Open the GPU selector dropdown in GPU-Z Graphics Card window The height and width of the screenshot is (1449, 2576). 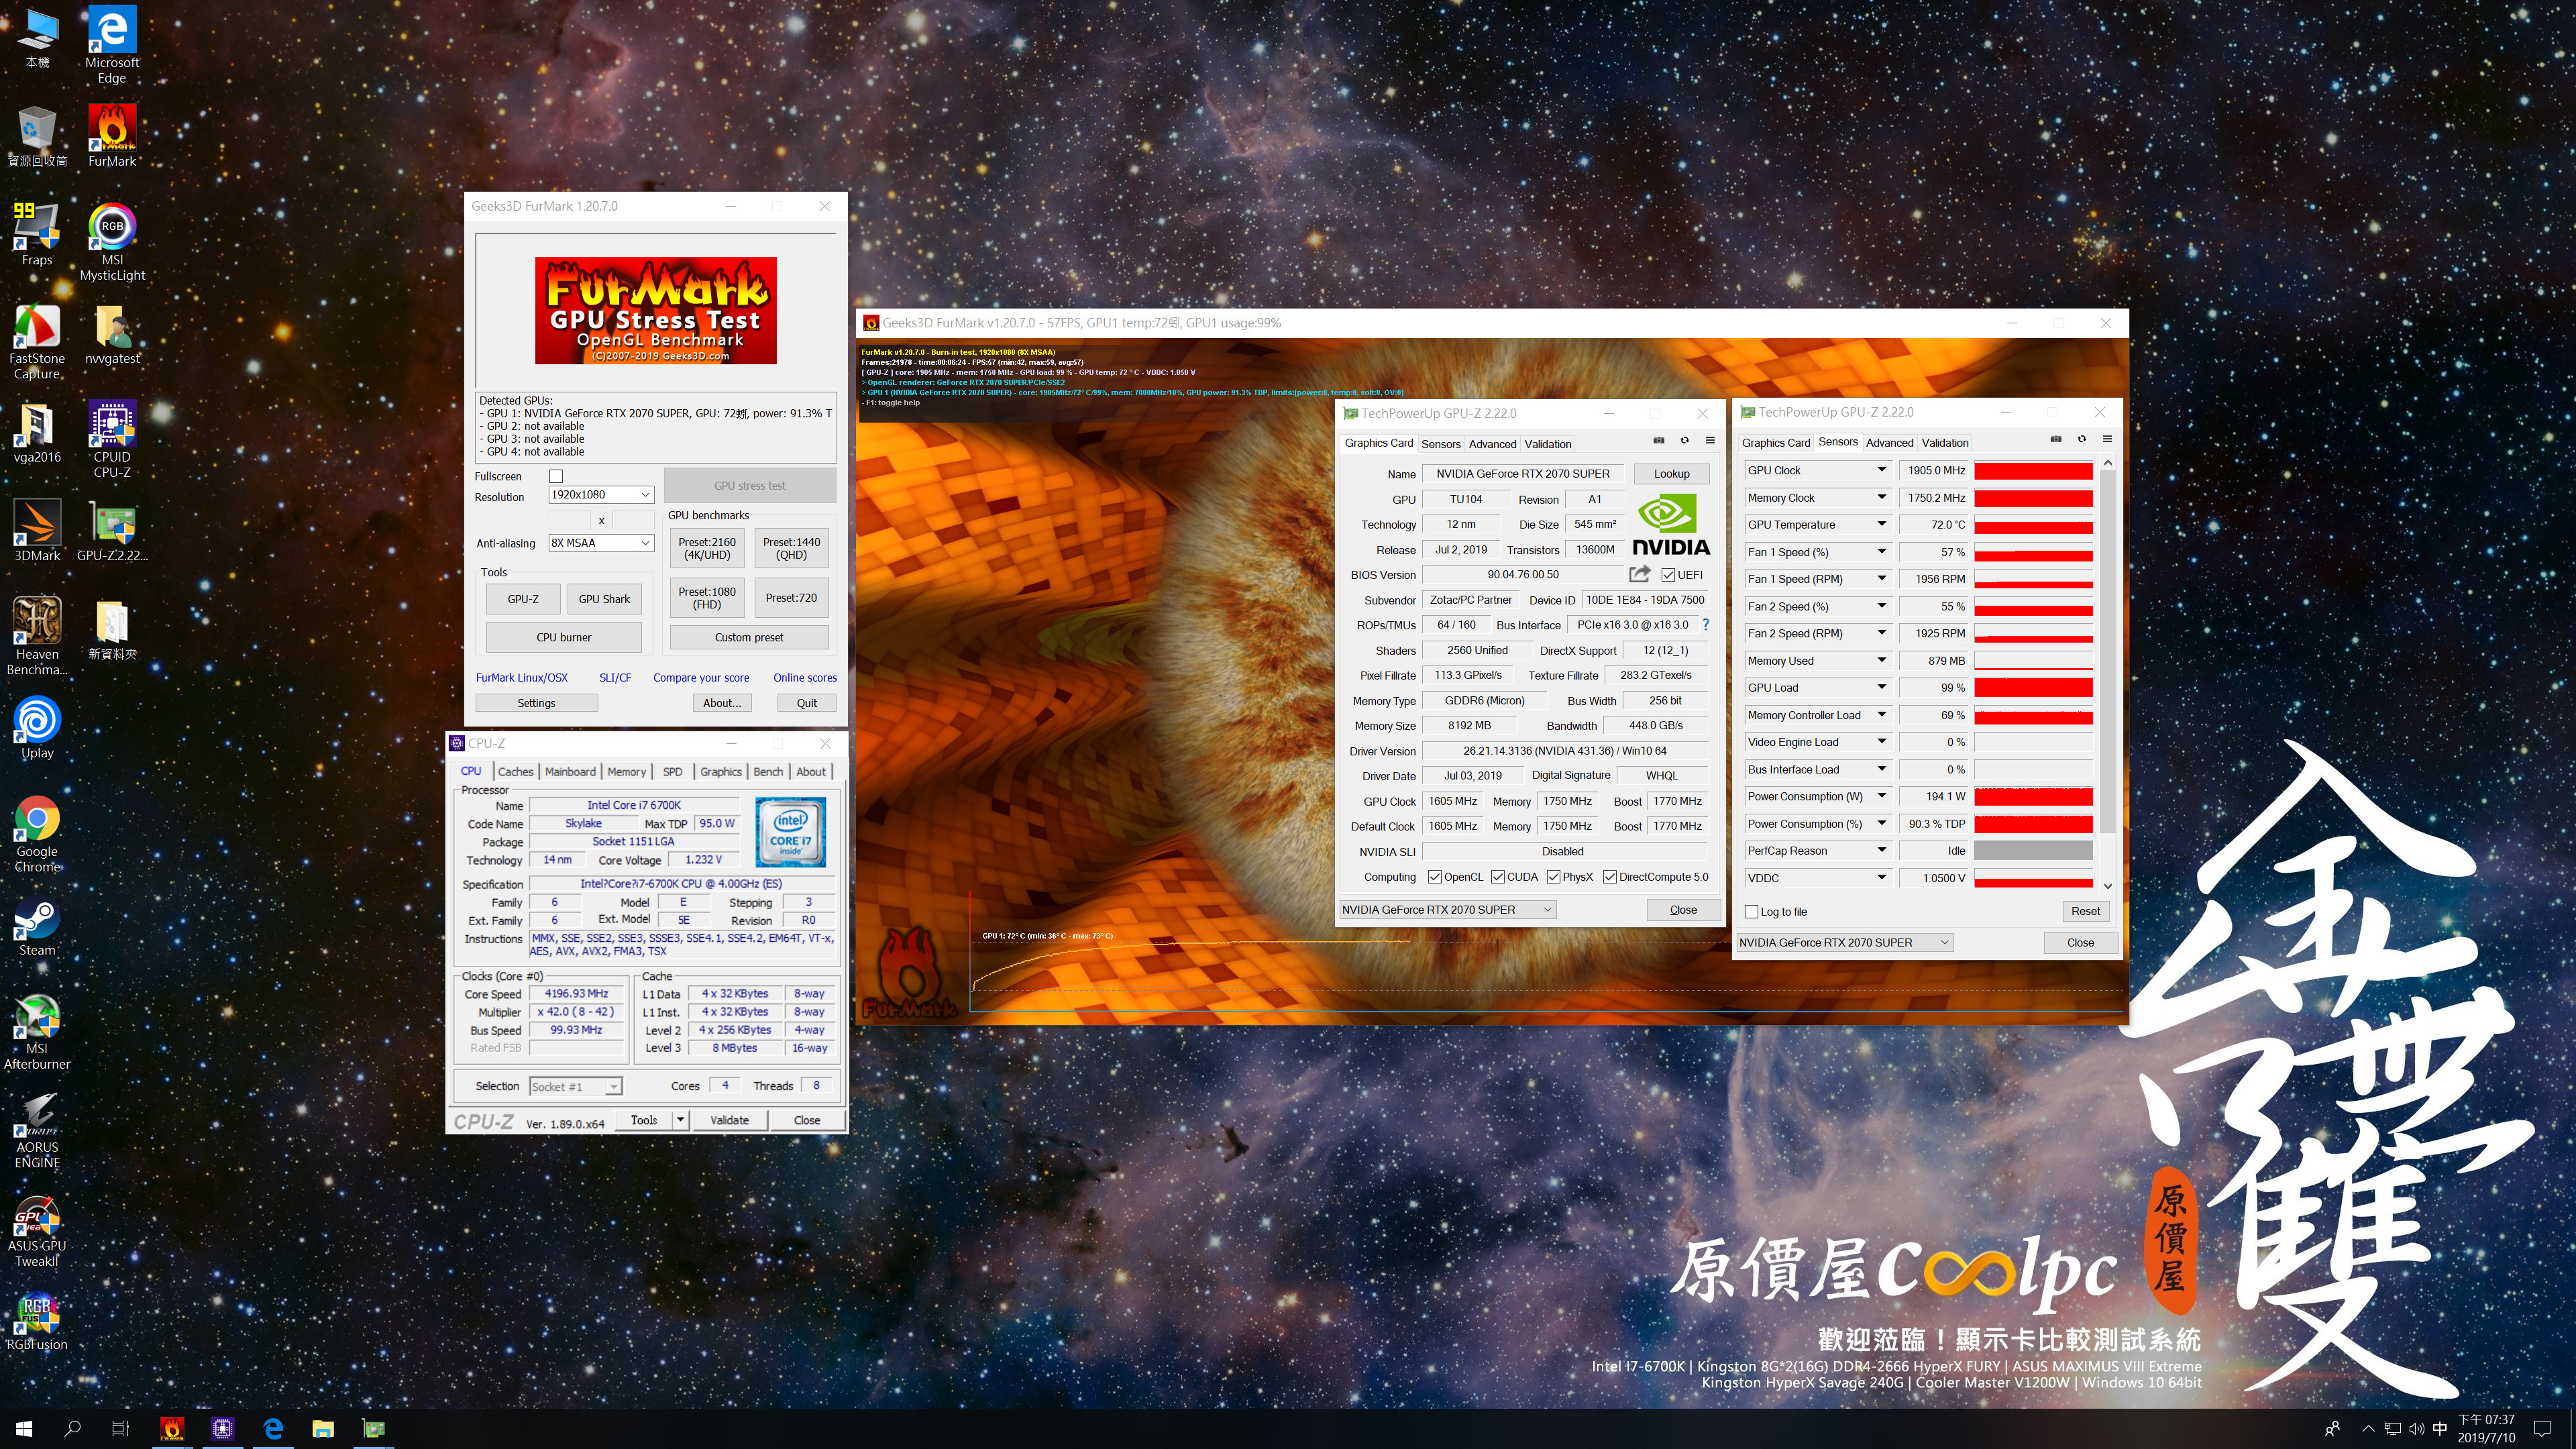(x=1447, y=909)
